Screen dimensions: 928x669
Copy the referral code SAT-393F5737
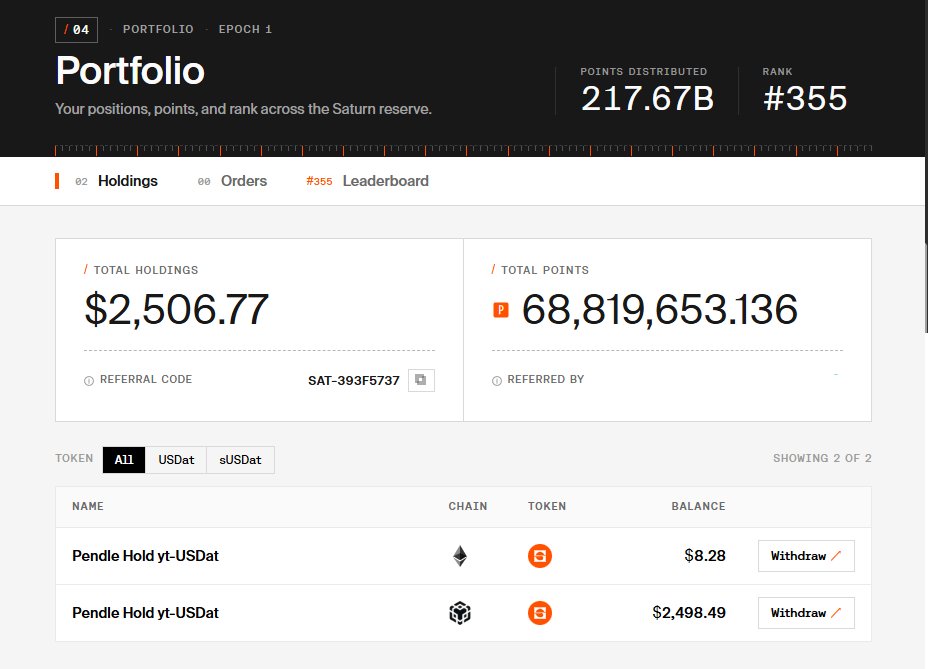point(421,380)
